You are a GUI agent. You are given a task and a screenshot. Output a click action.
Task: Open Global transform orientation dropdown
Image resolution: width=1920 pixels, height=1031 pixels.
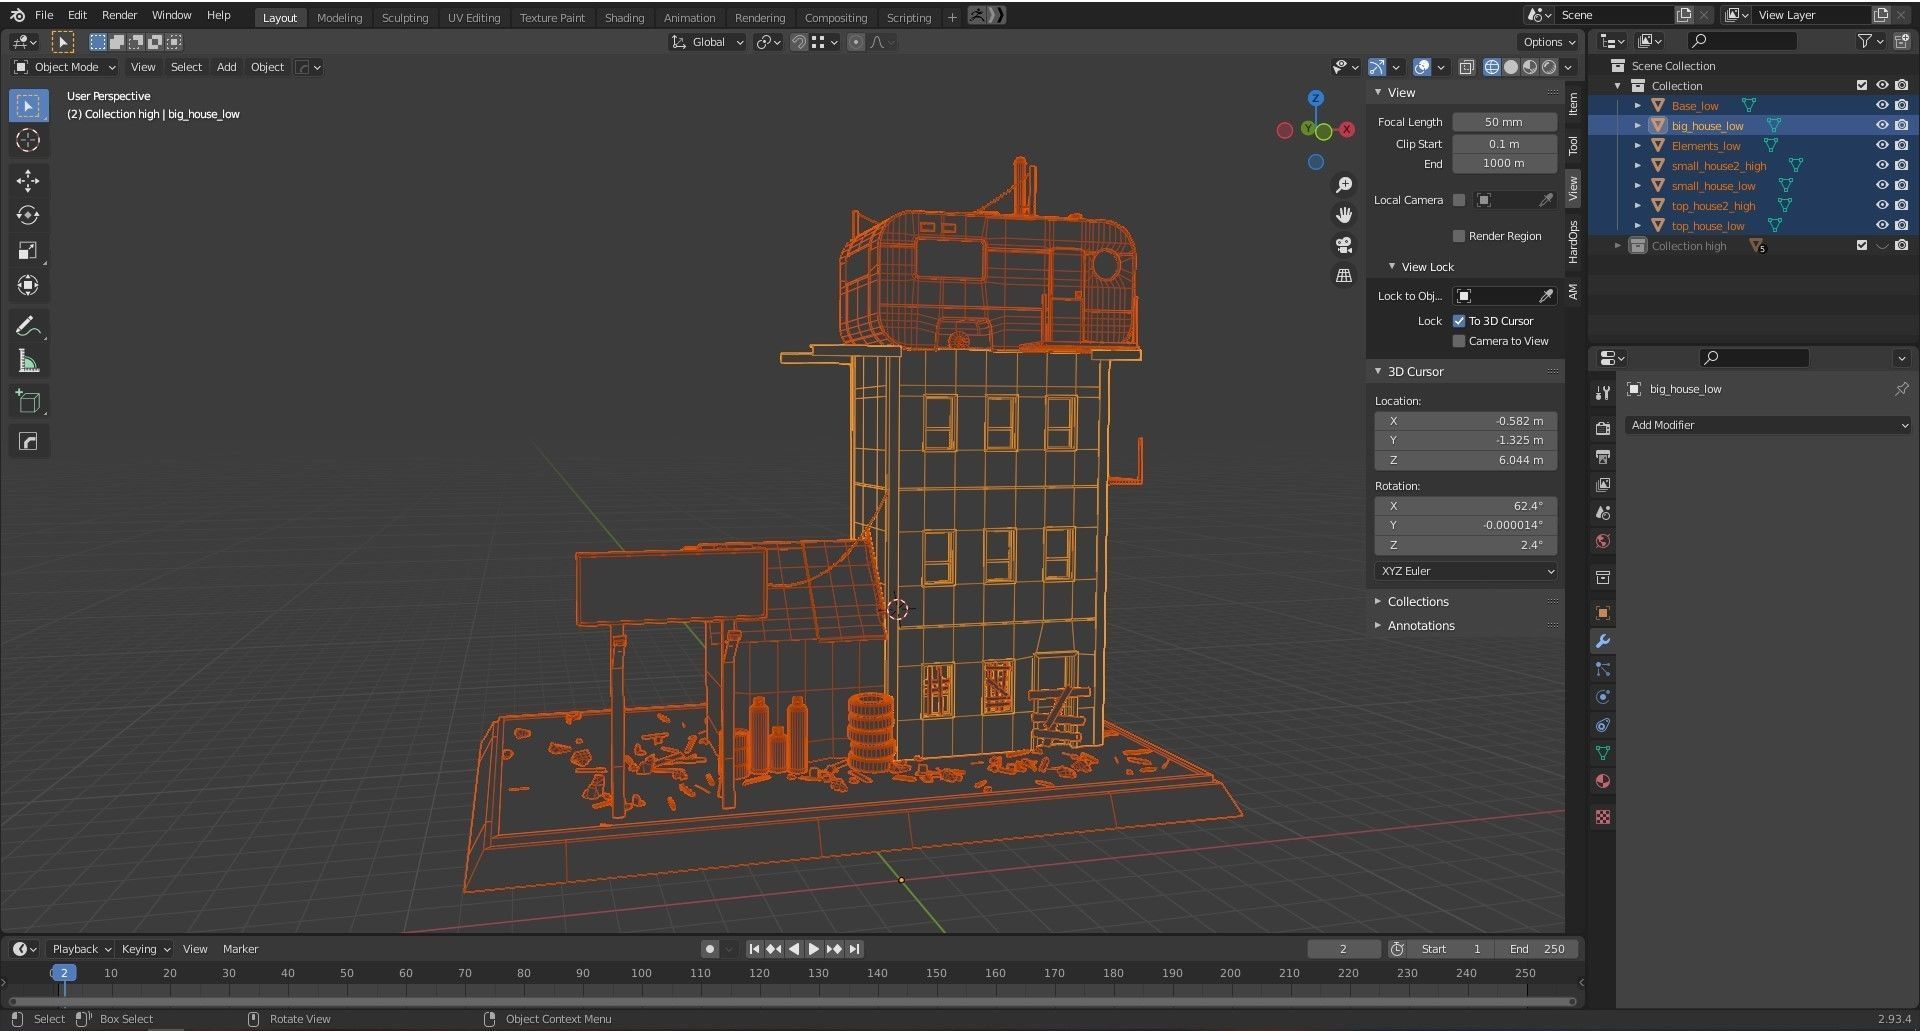(x=708, y=42)
